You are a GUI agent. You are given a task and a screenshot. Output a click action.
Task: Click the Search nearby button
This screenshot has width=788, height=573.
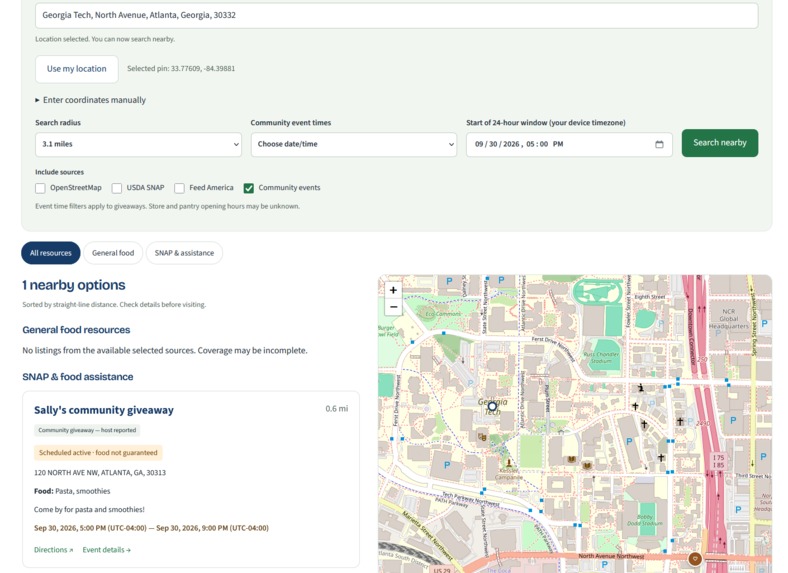(720, 143)
